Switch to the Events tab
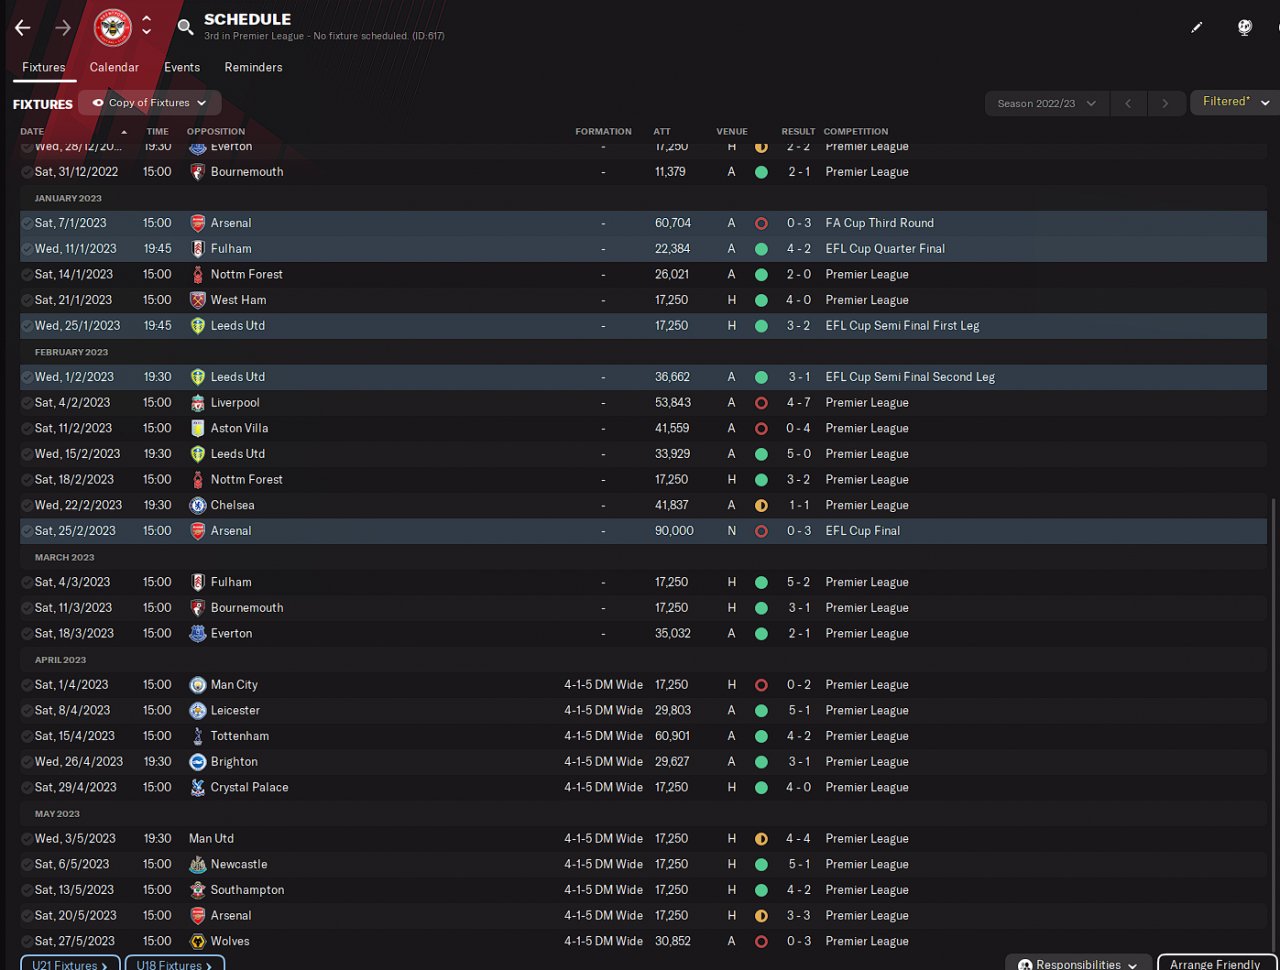 [x=182, y=68]
